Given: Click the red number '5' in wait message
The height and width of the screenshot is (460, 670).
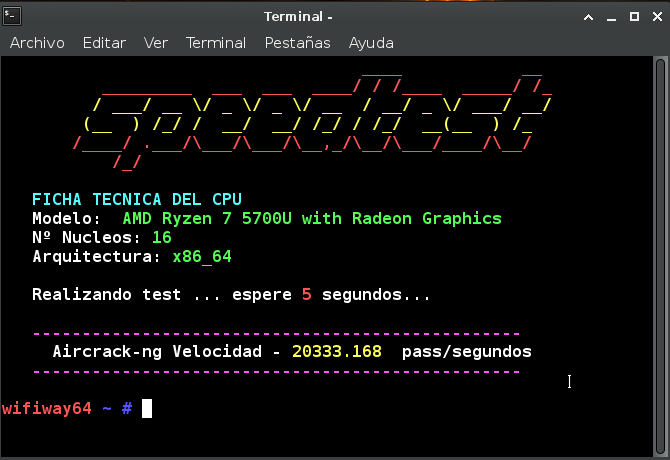Looking at the screenshot, I should coord(306,294).
